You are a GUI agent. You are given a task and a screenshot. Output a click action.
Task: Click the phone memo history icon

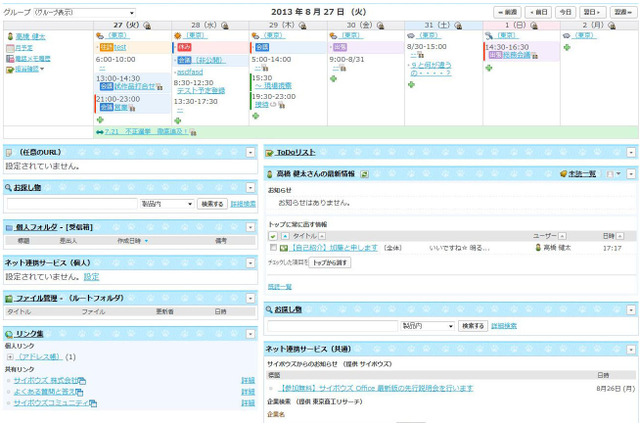click(x=10, y=59)
